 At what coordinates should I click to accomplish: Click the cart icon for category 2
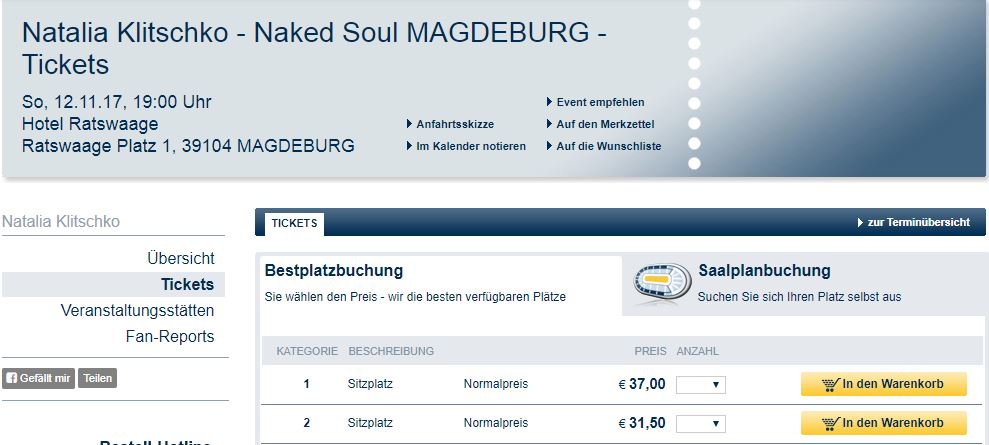(830, 424)
